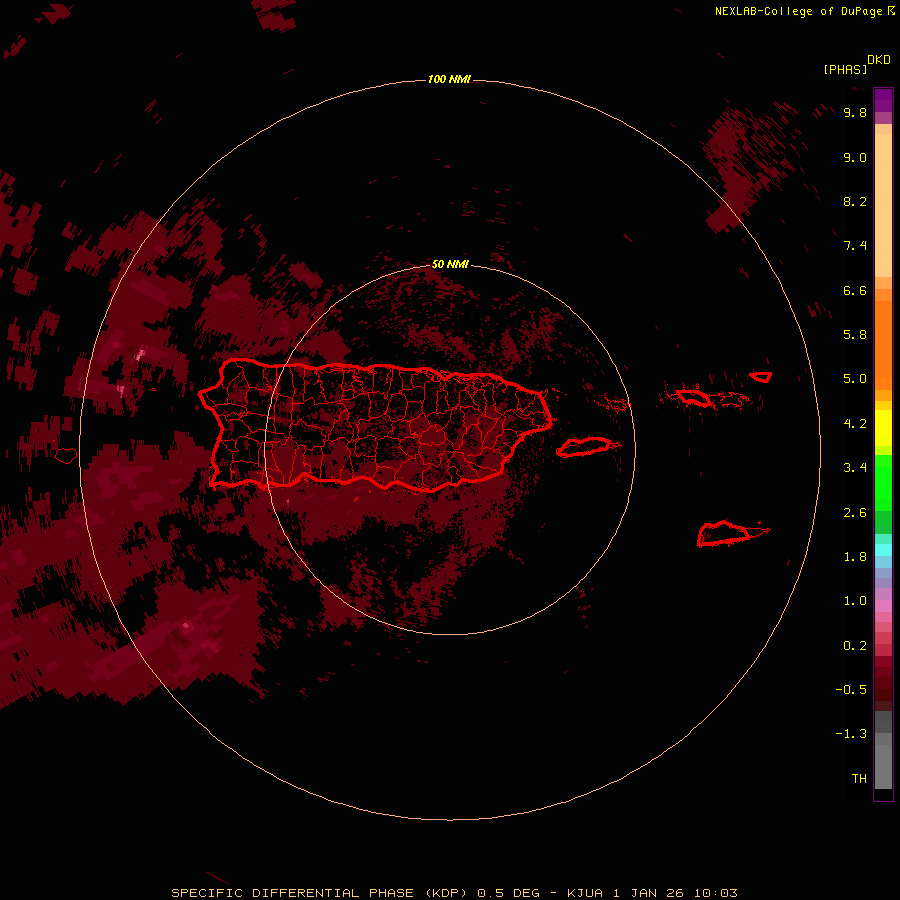Select the 3.4 scale value
900x900 pixels.
click(x=855, y=468)
